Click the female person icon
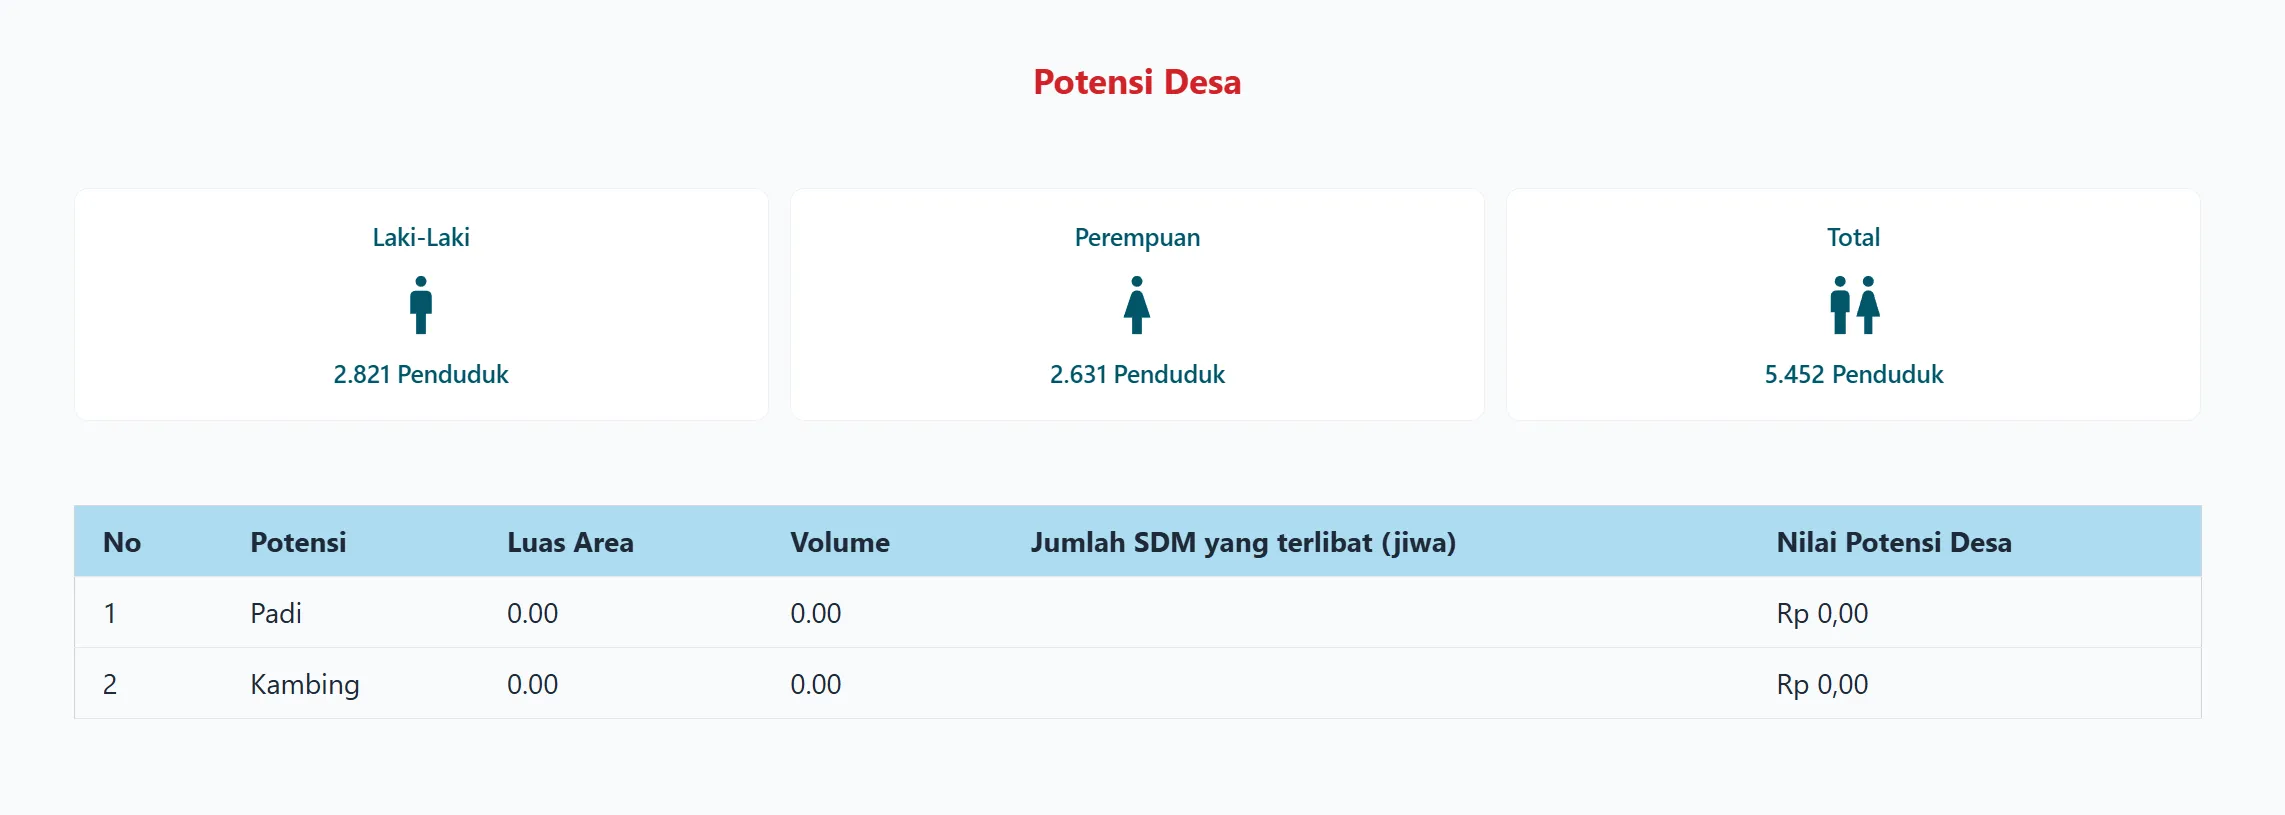Screen dimensions: 2285x815 1137,305
